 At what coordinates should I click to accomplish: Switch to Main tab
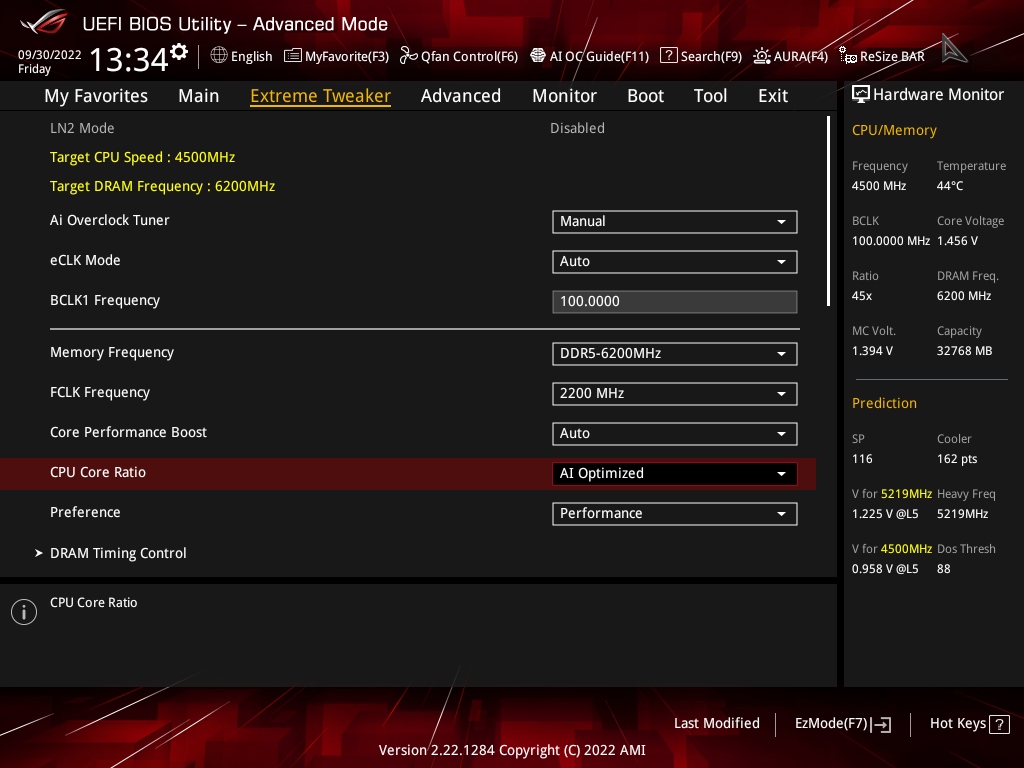199,95
